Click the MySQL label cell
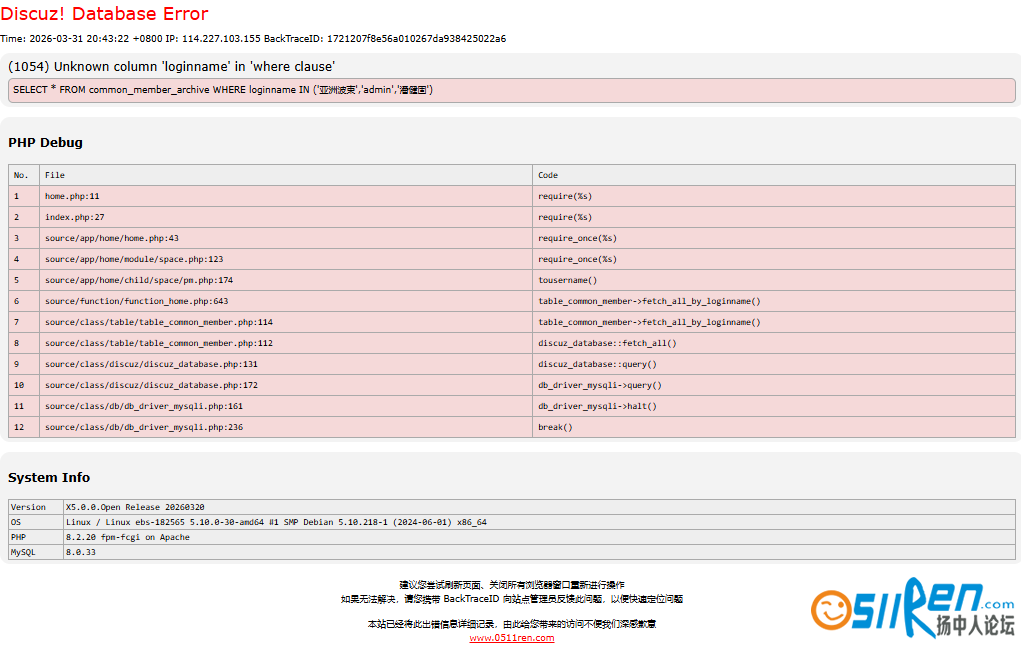 click(x=36, y=552)
